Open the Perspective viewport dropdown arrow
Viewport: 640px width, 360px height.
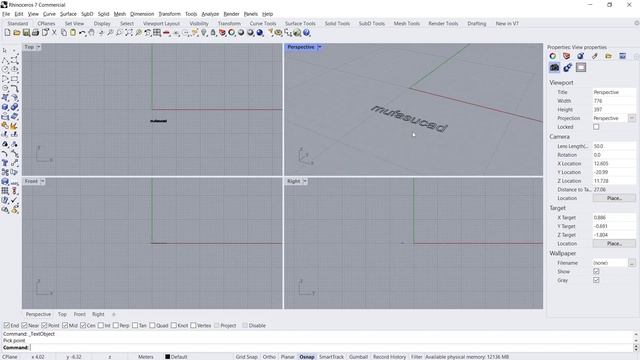tap(320, 47)
